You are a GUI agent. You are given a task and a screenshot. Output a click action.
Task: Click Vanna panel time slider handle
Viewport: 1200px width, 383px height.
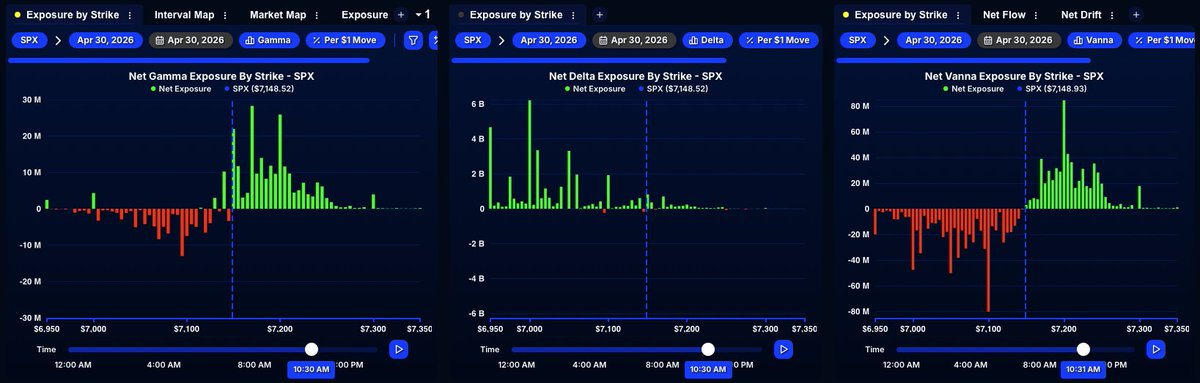(x=1084, y=349)
